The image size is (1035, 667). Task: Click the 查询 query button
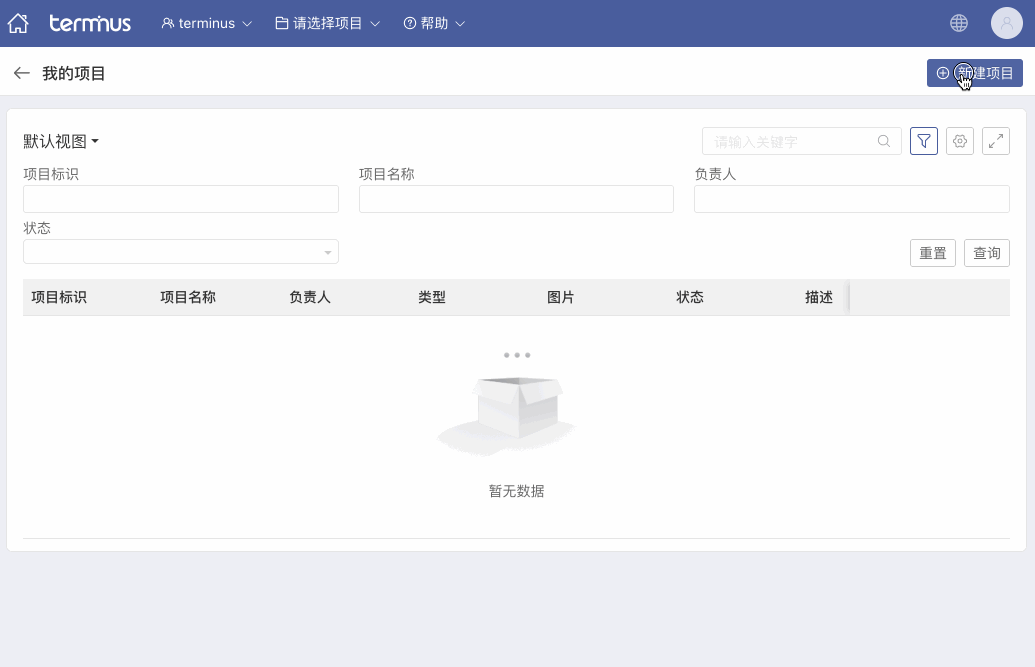[x=987, y=253]
